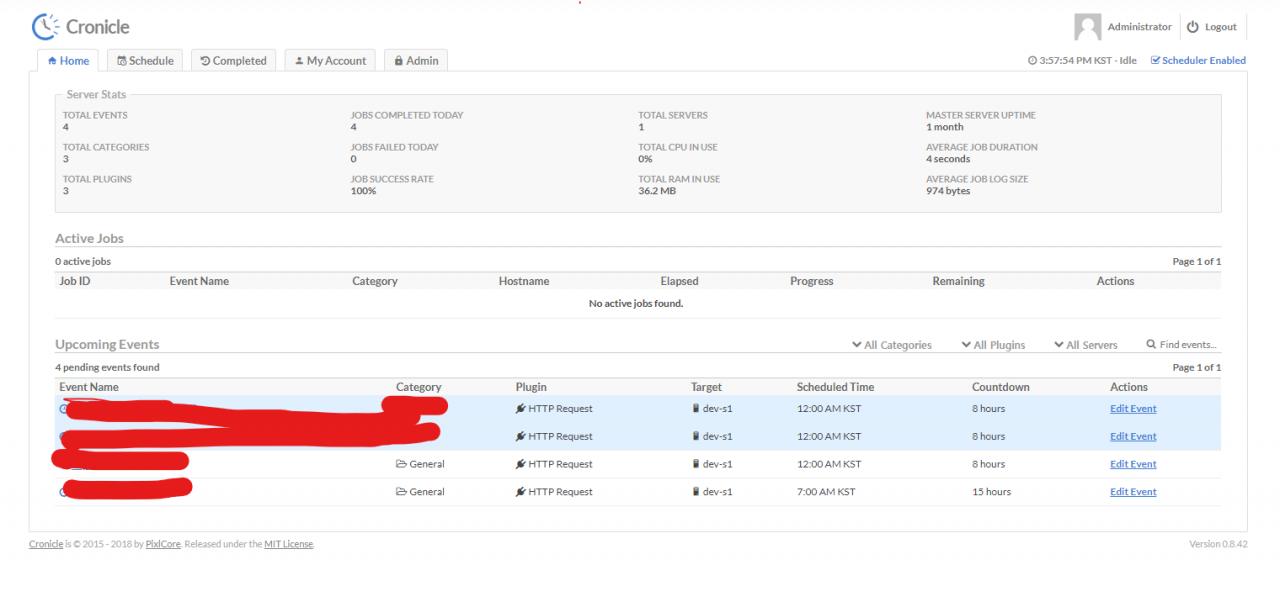Toggle the Scheduler Enabled checkbox

click(1198, 61)
